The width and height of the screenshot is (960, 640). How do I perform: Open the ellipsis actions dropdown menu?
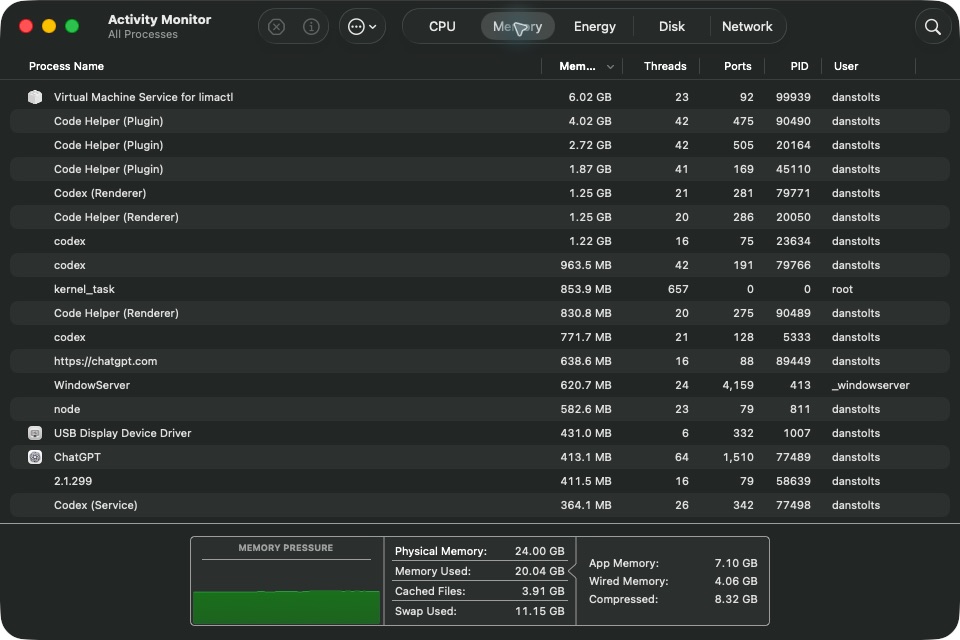coord(362,26)
